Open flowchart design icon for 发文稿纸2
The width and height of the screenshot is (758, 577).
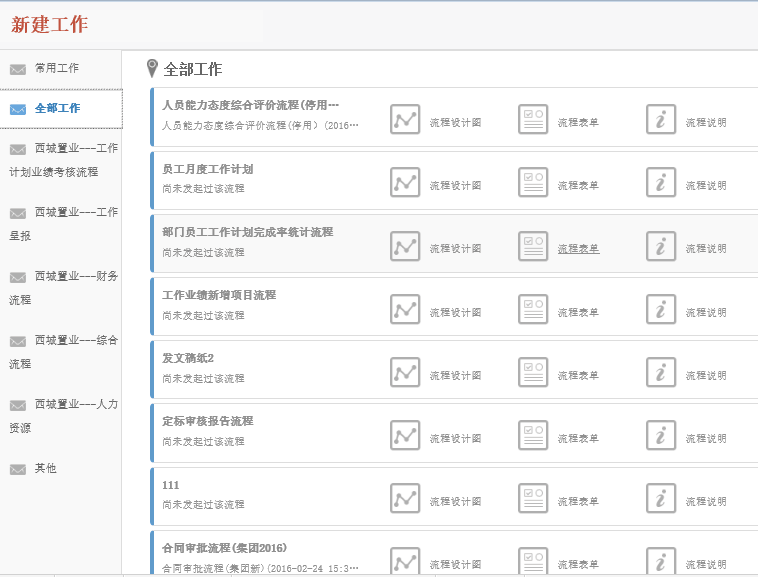point(404,372)
